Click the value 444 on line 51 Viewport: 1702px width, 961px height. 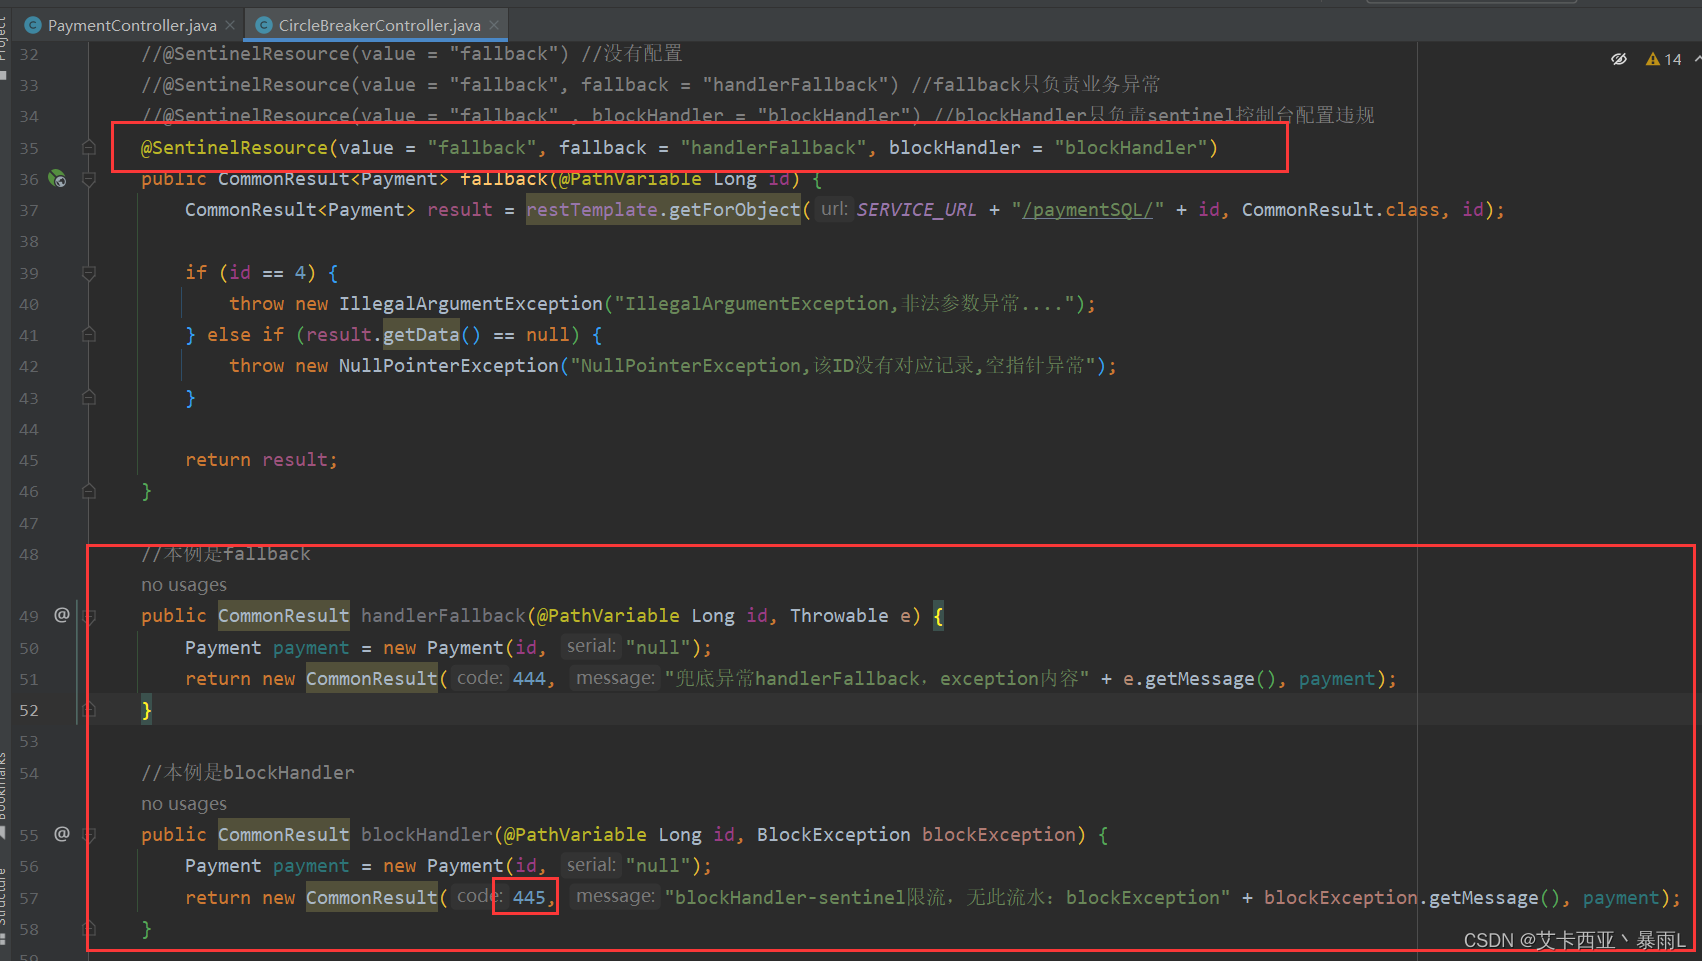point(529,679)
